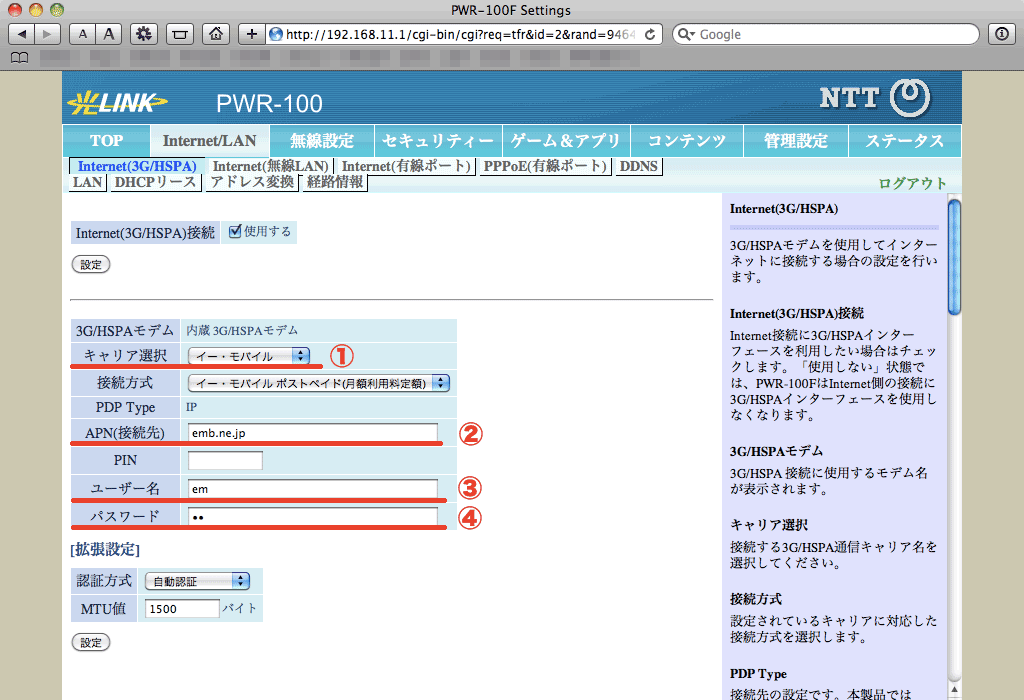Go back with the Safari back arrow

22,34
